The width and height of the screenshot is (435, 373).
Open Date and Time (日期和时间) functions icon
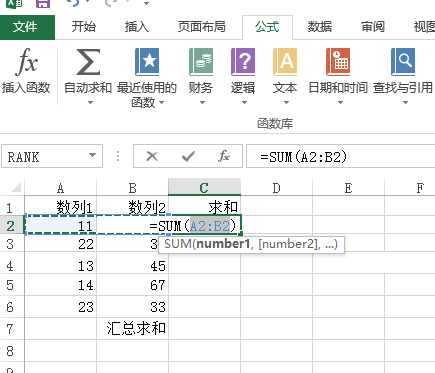tap(338, 62)
